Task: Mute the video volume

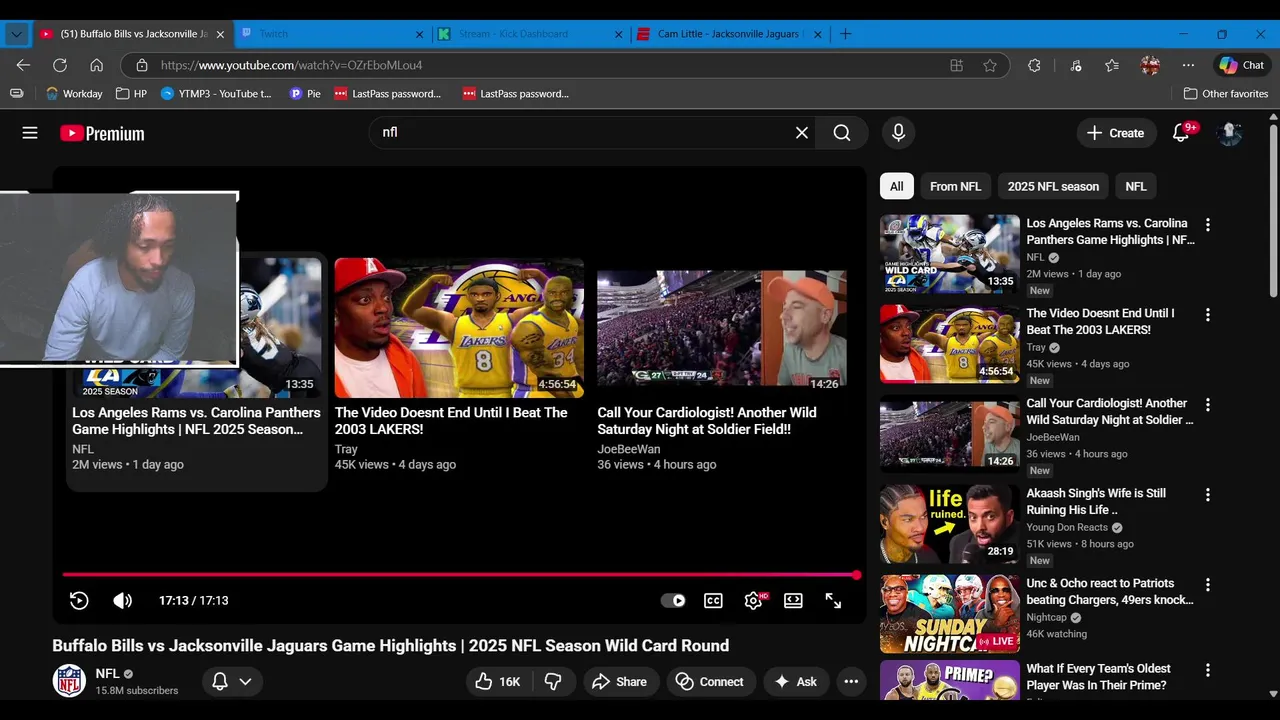Action: click(122, 601)
